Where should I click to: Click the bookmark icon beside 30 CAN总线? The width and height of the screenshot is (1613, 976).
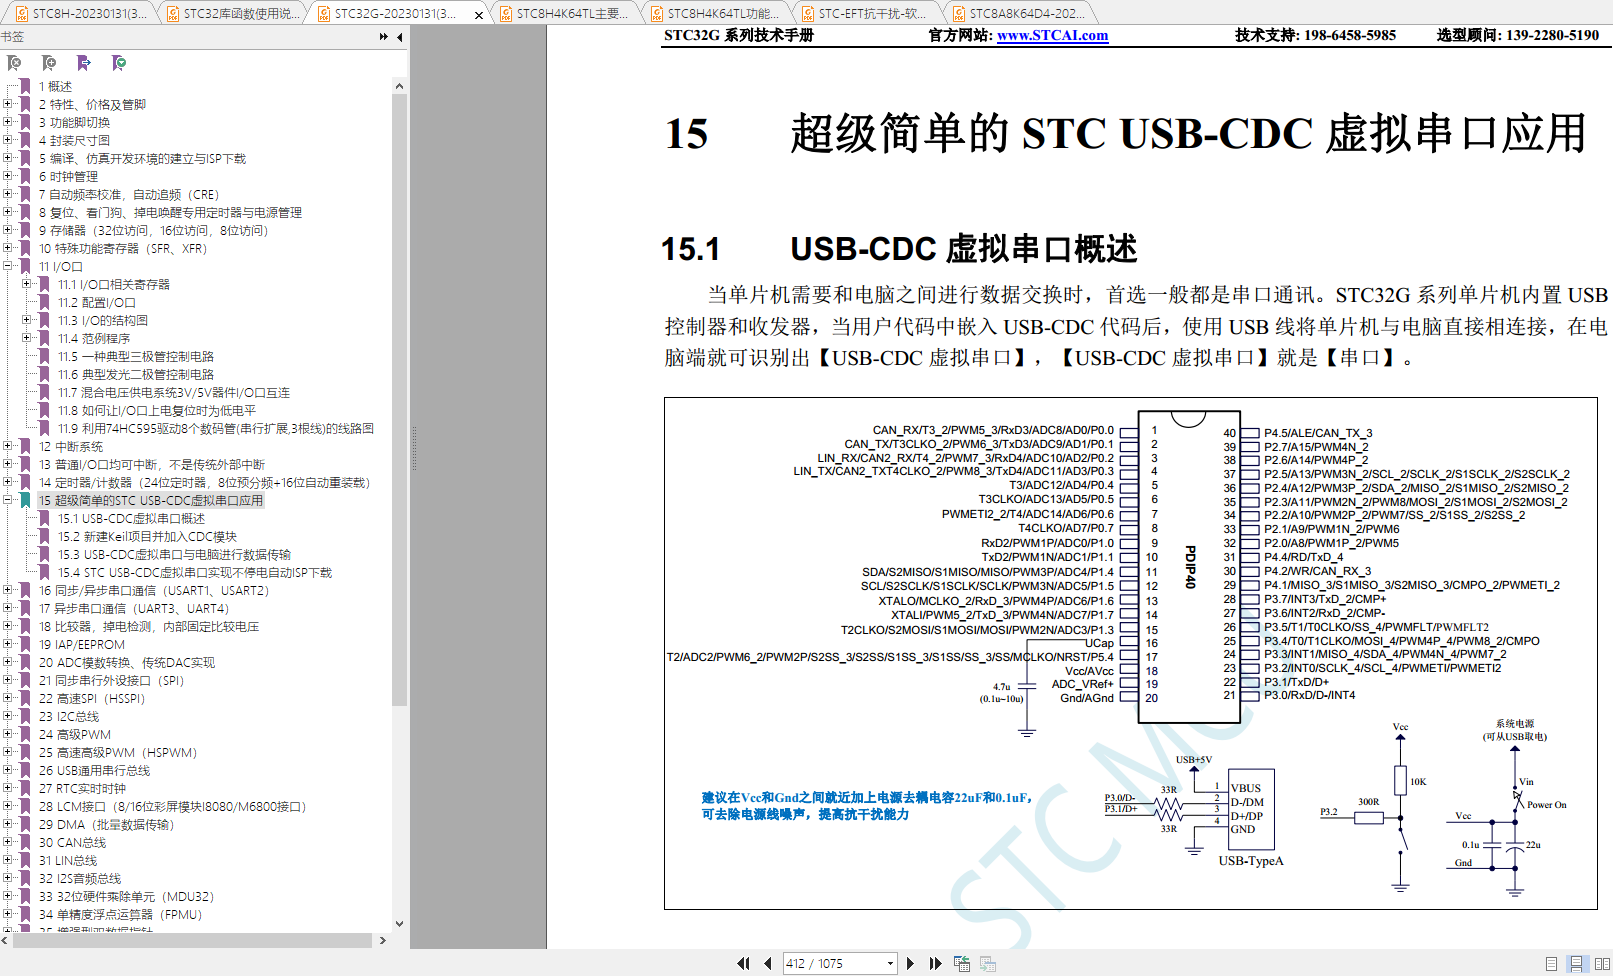26,843
